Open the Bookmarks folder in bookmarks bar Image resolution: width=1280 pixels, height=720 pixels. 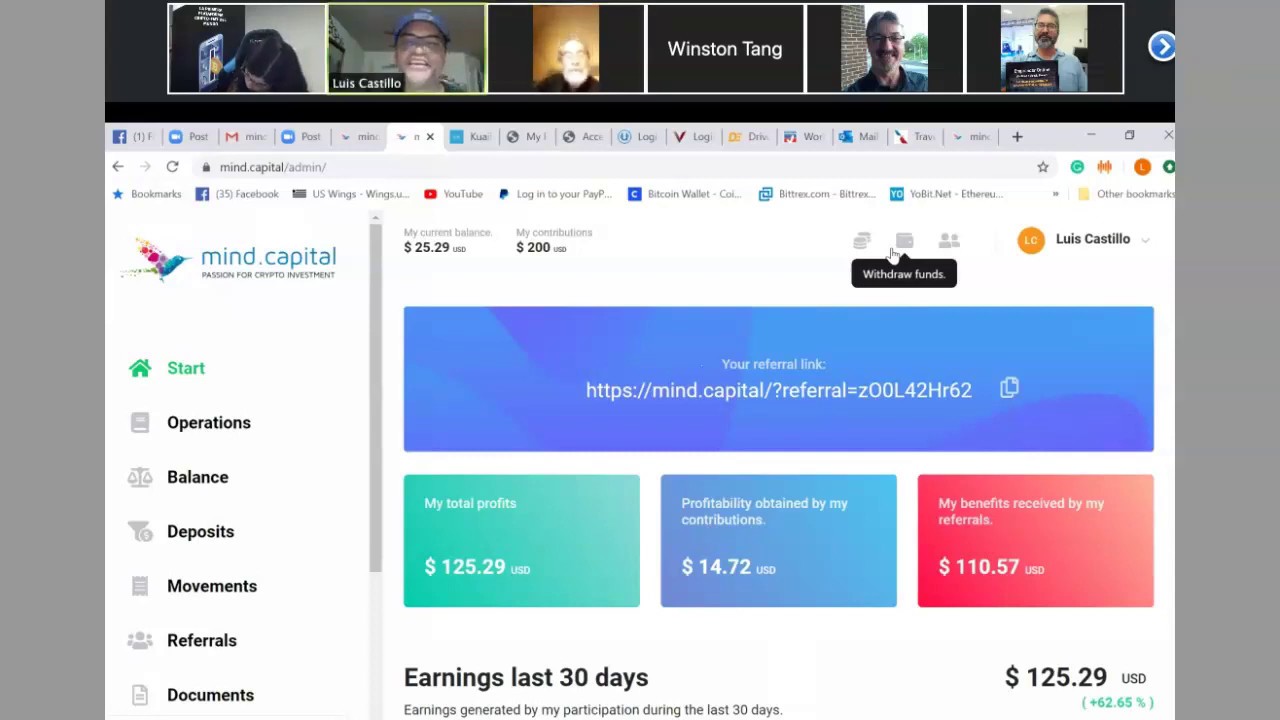point(147,194)
